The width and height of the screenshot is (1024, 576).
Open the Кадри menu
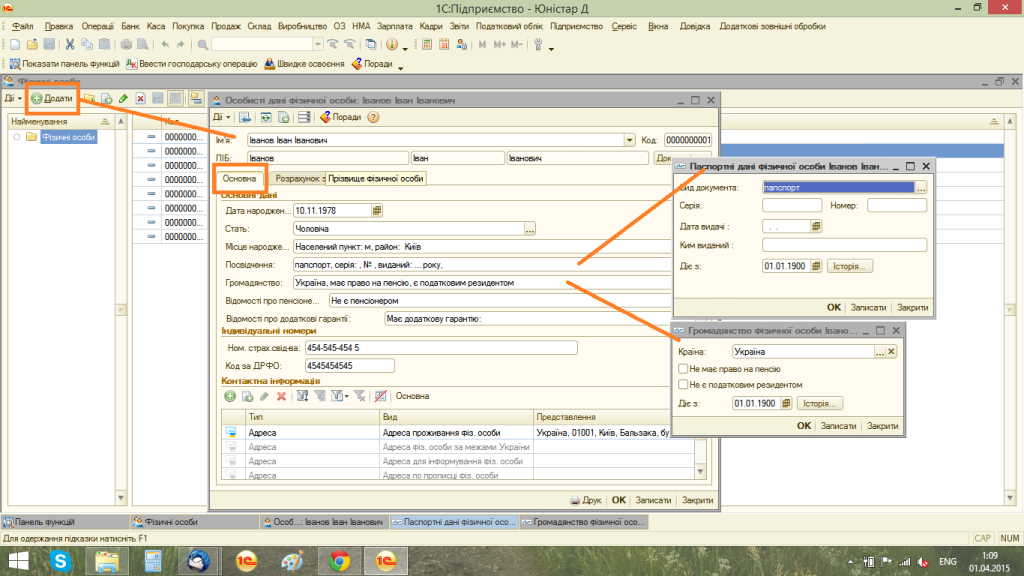coord(431,27)
